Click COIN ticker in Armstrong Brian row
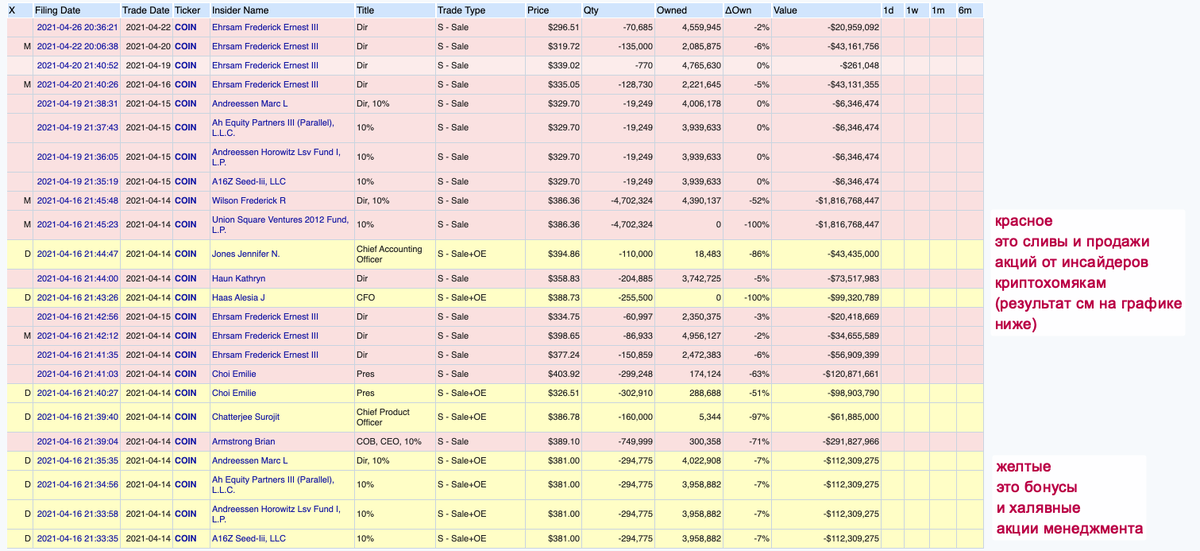1200x551 pixels. (185, 441)
